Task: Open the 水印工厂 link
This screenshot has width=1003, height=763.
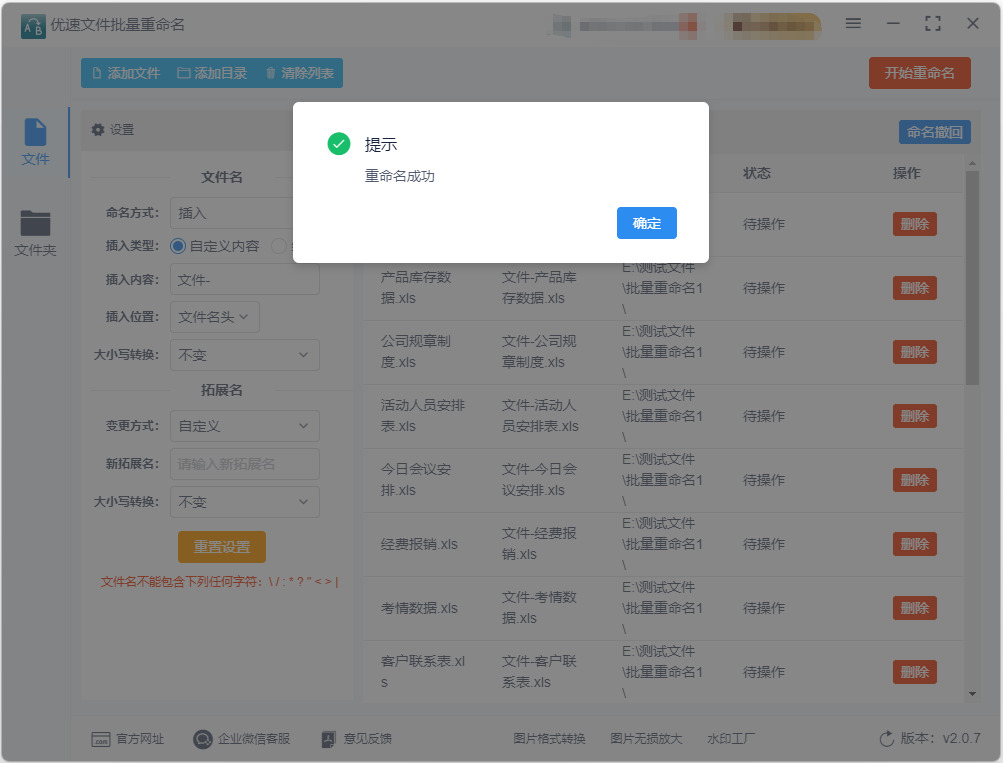Action: (731, 739)
